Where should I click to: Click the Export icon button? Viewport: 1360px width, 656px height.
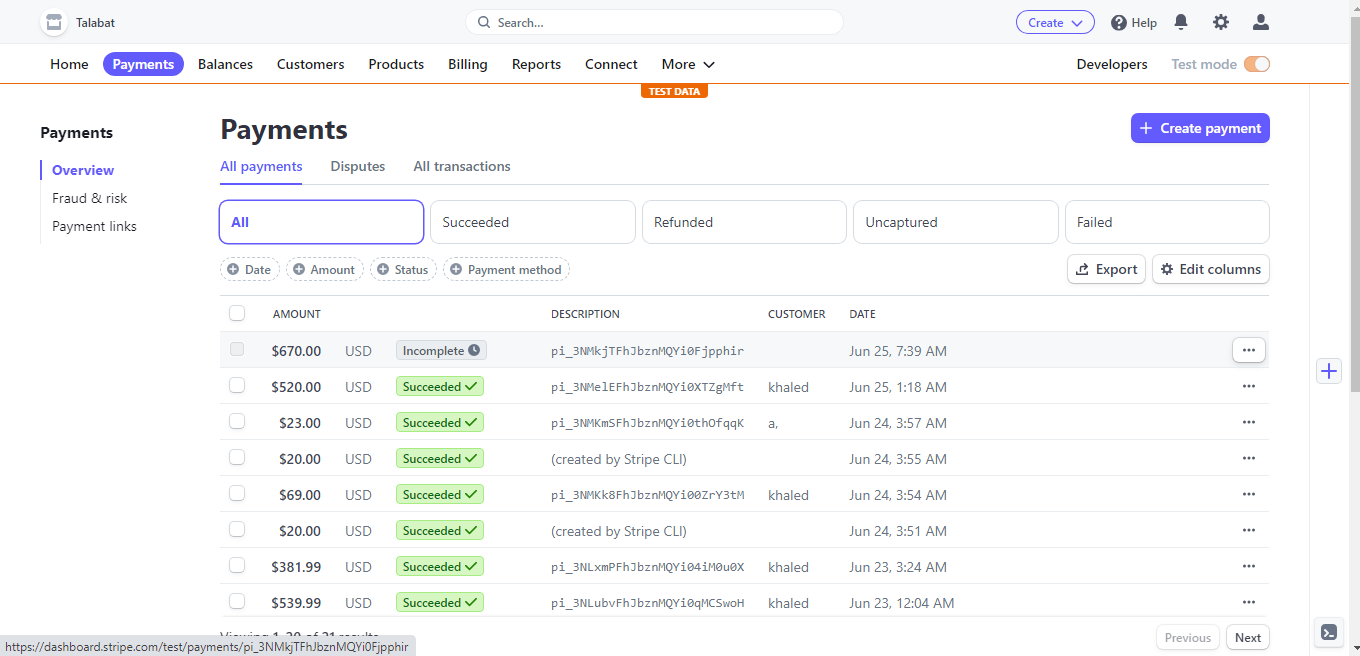tap(1084, 269)
